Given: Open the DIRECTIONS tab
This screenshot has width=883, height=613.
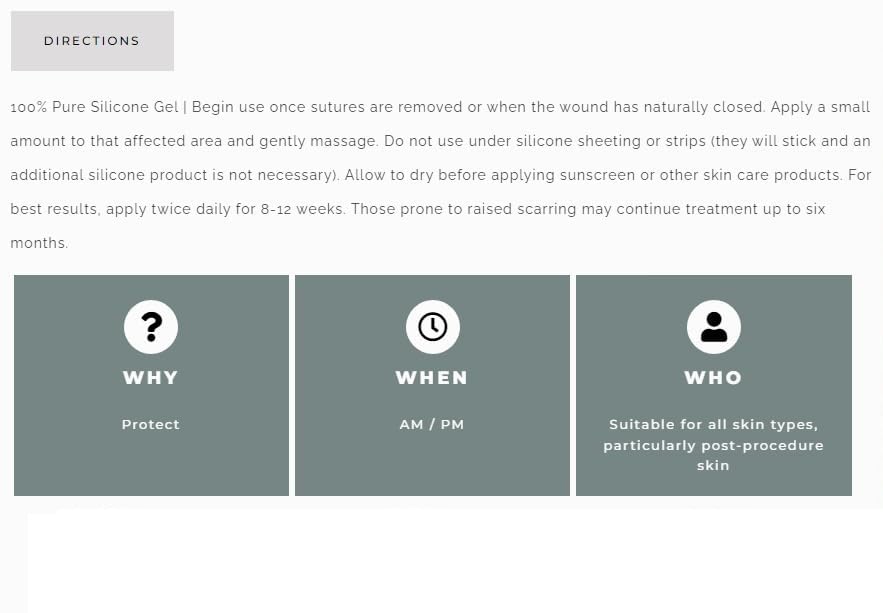Looking at the screenshot, I should tap(92, 41).
